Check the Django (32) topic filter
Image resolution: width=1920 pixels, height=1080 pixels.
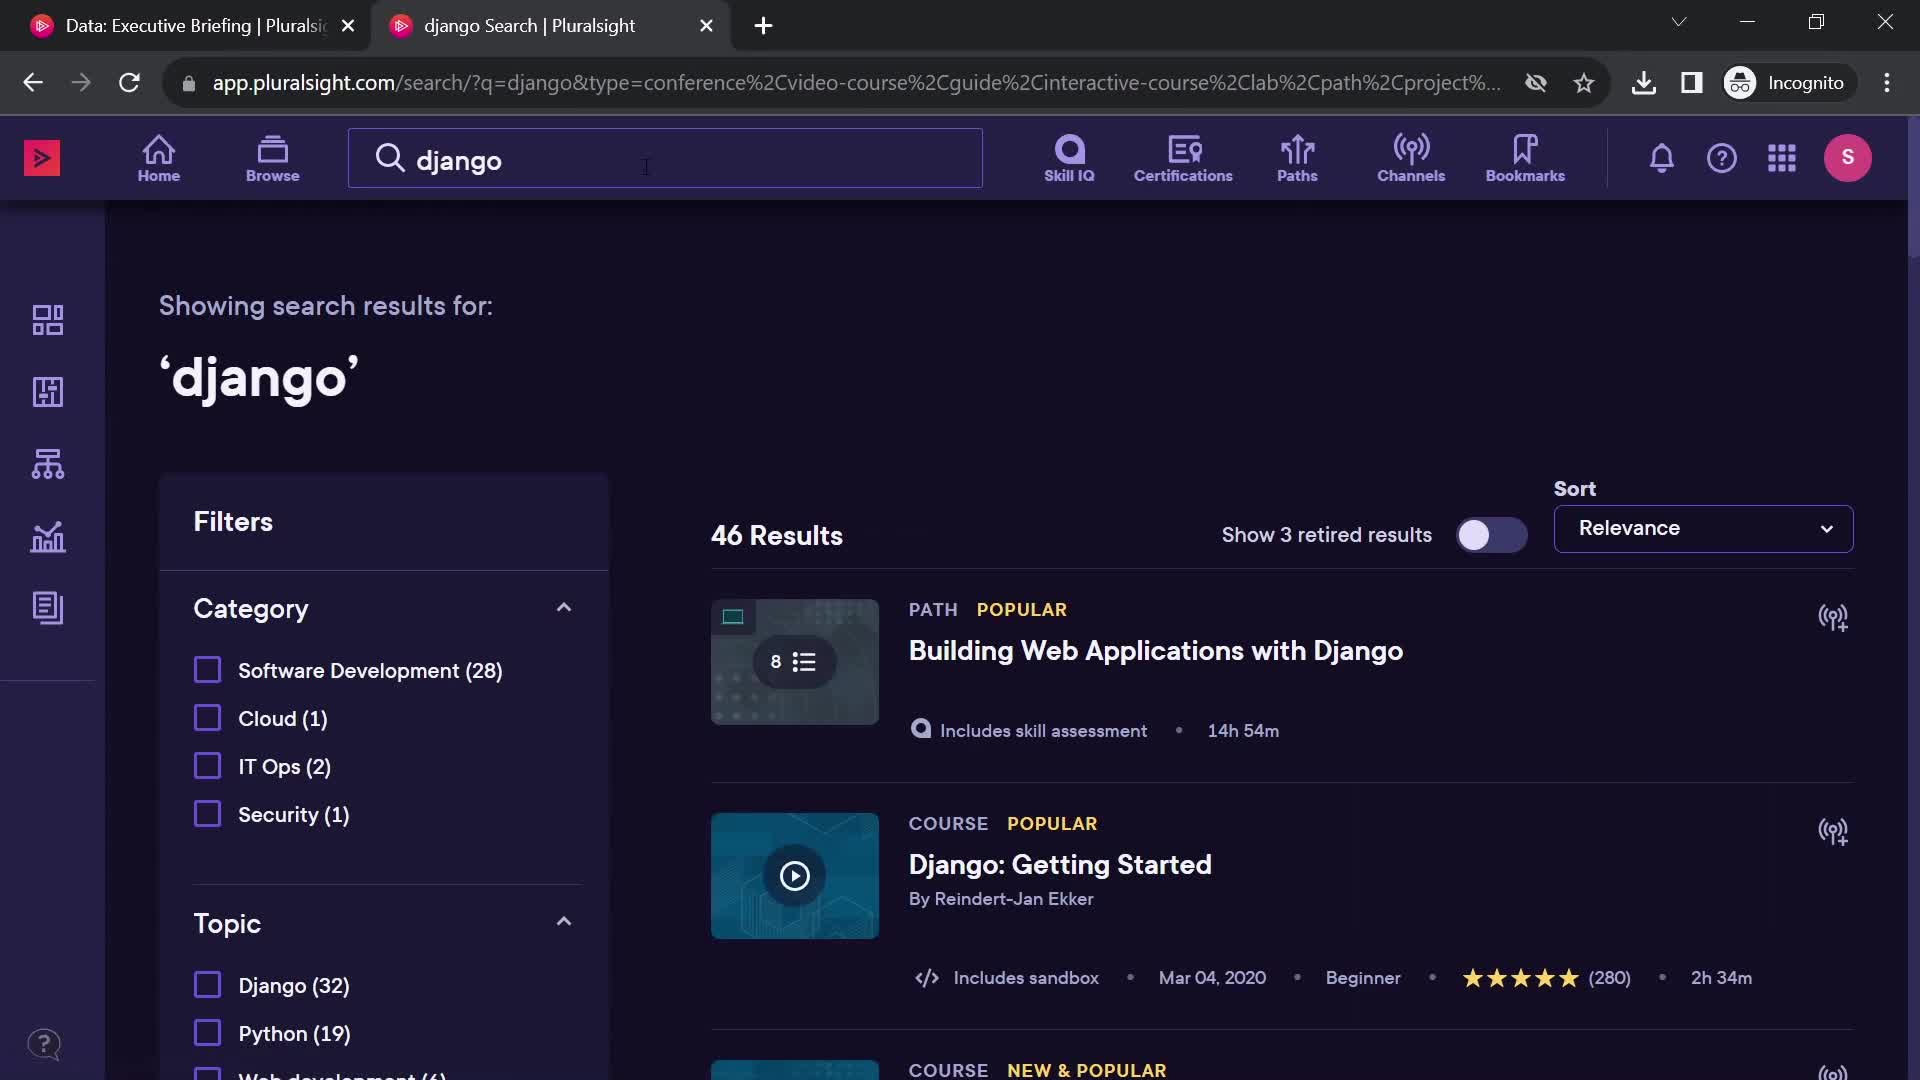pyautogui.click(x=207, y=985)
